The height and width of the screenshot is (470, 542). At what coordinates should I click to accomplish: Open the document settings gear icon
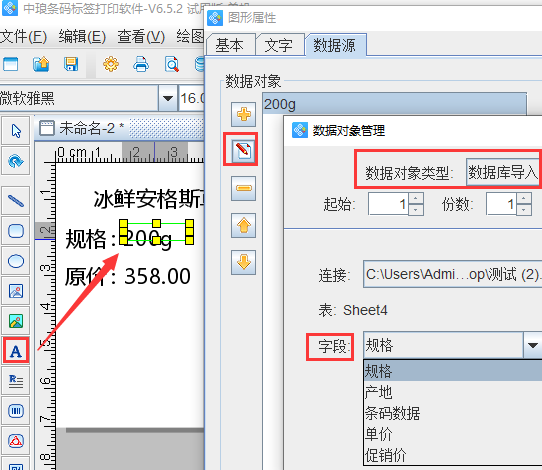click(111, 64)
